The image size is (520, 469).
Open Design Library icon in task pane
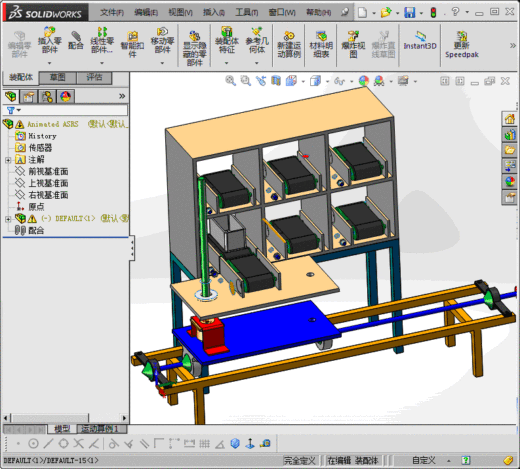point(510,134)
